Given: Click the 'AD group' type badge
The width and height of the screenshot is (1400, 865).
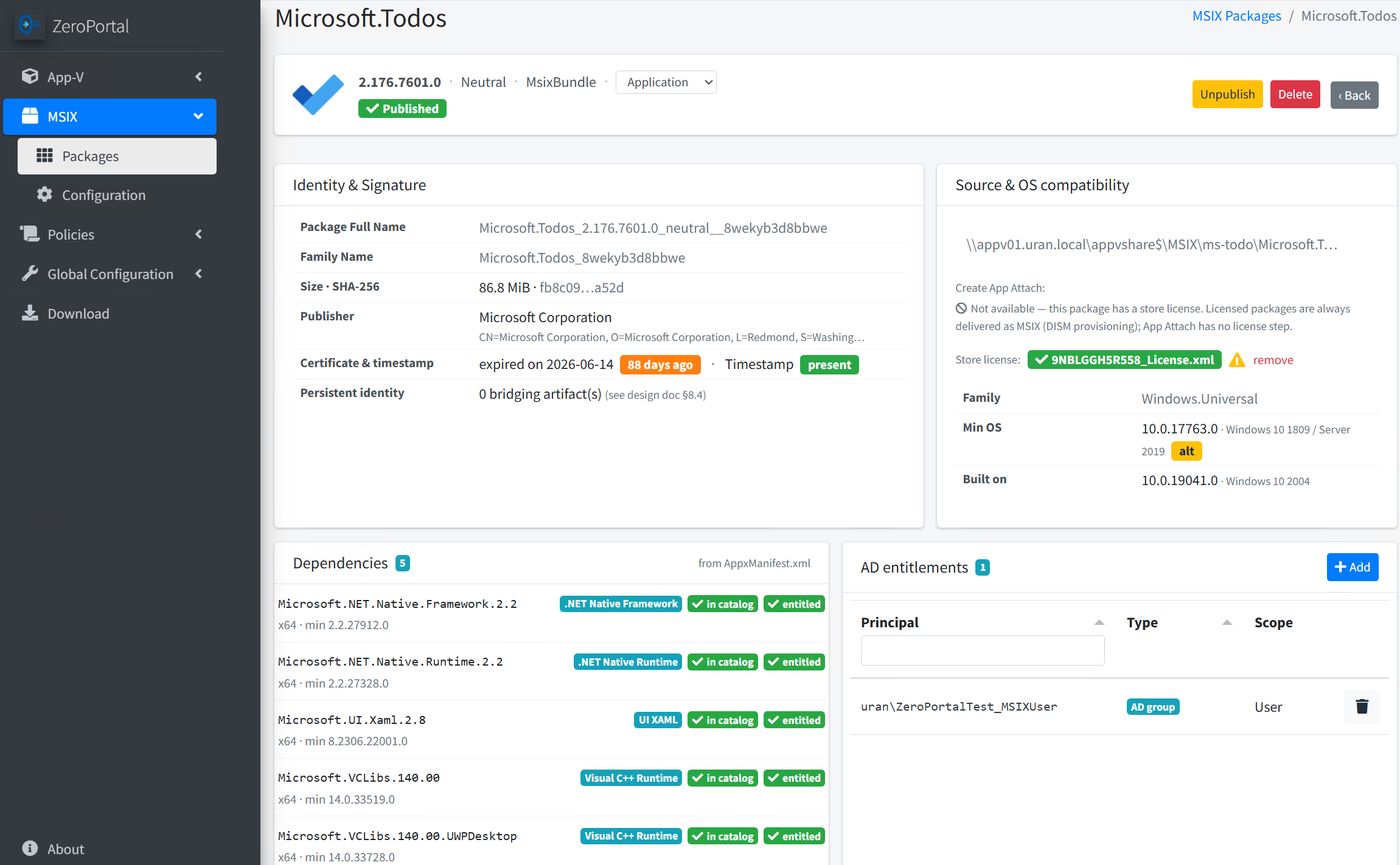Looking at the screenshot, I should coord(1153,706).
